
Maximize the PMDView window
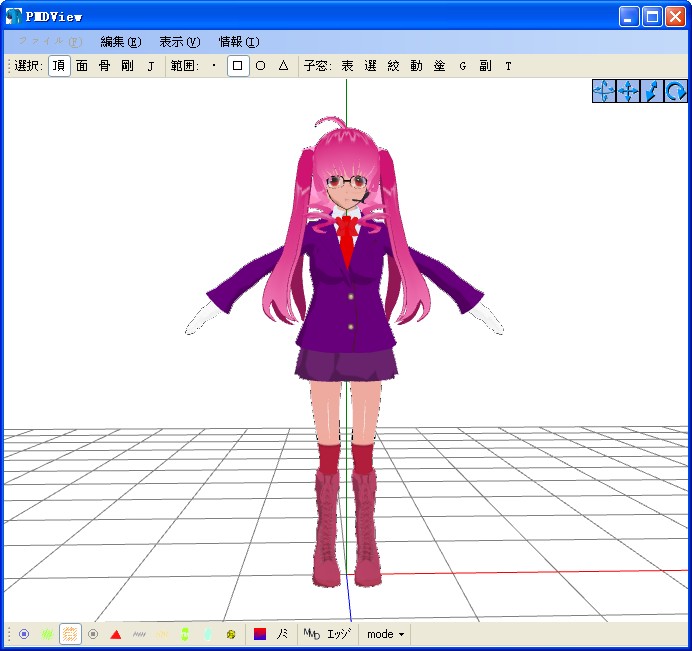(x=652, y=17)
